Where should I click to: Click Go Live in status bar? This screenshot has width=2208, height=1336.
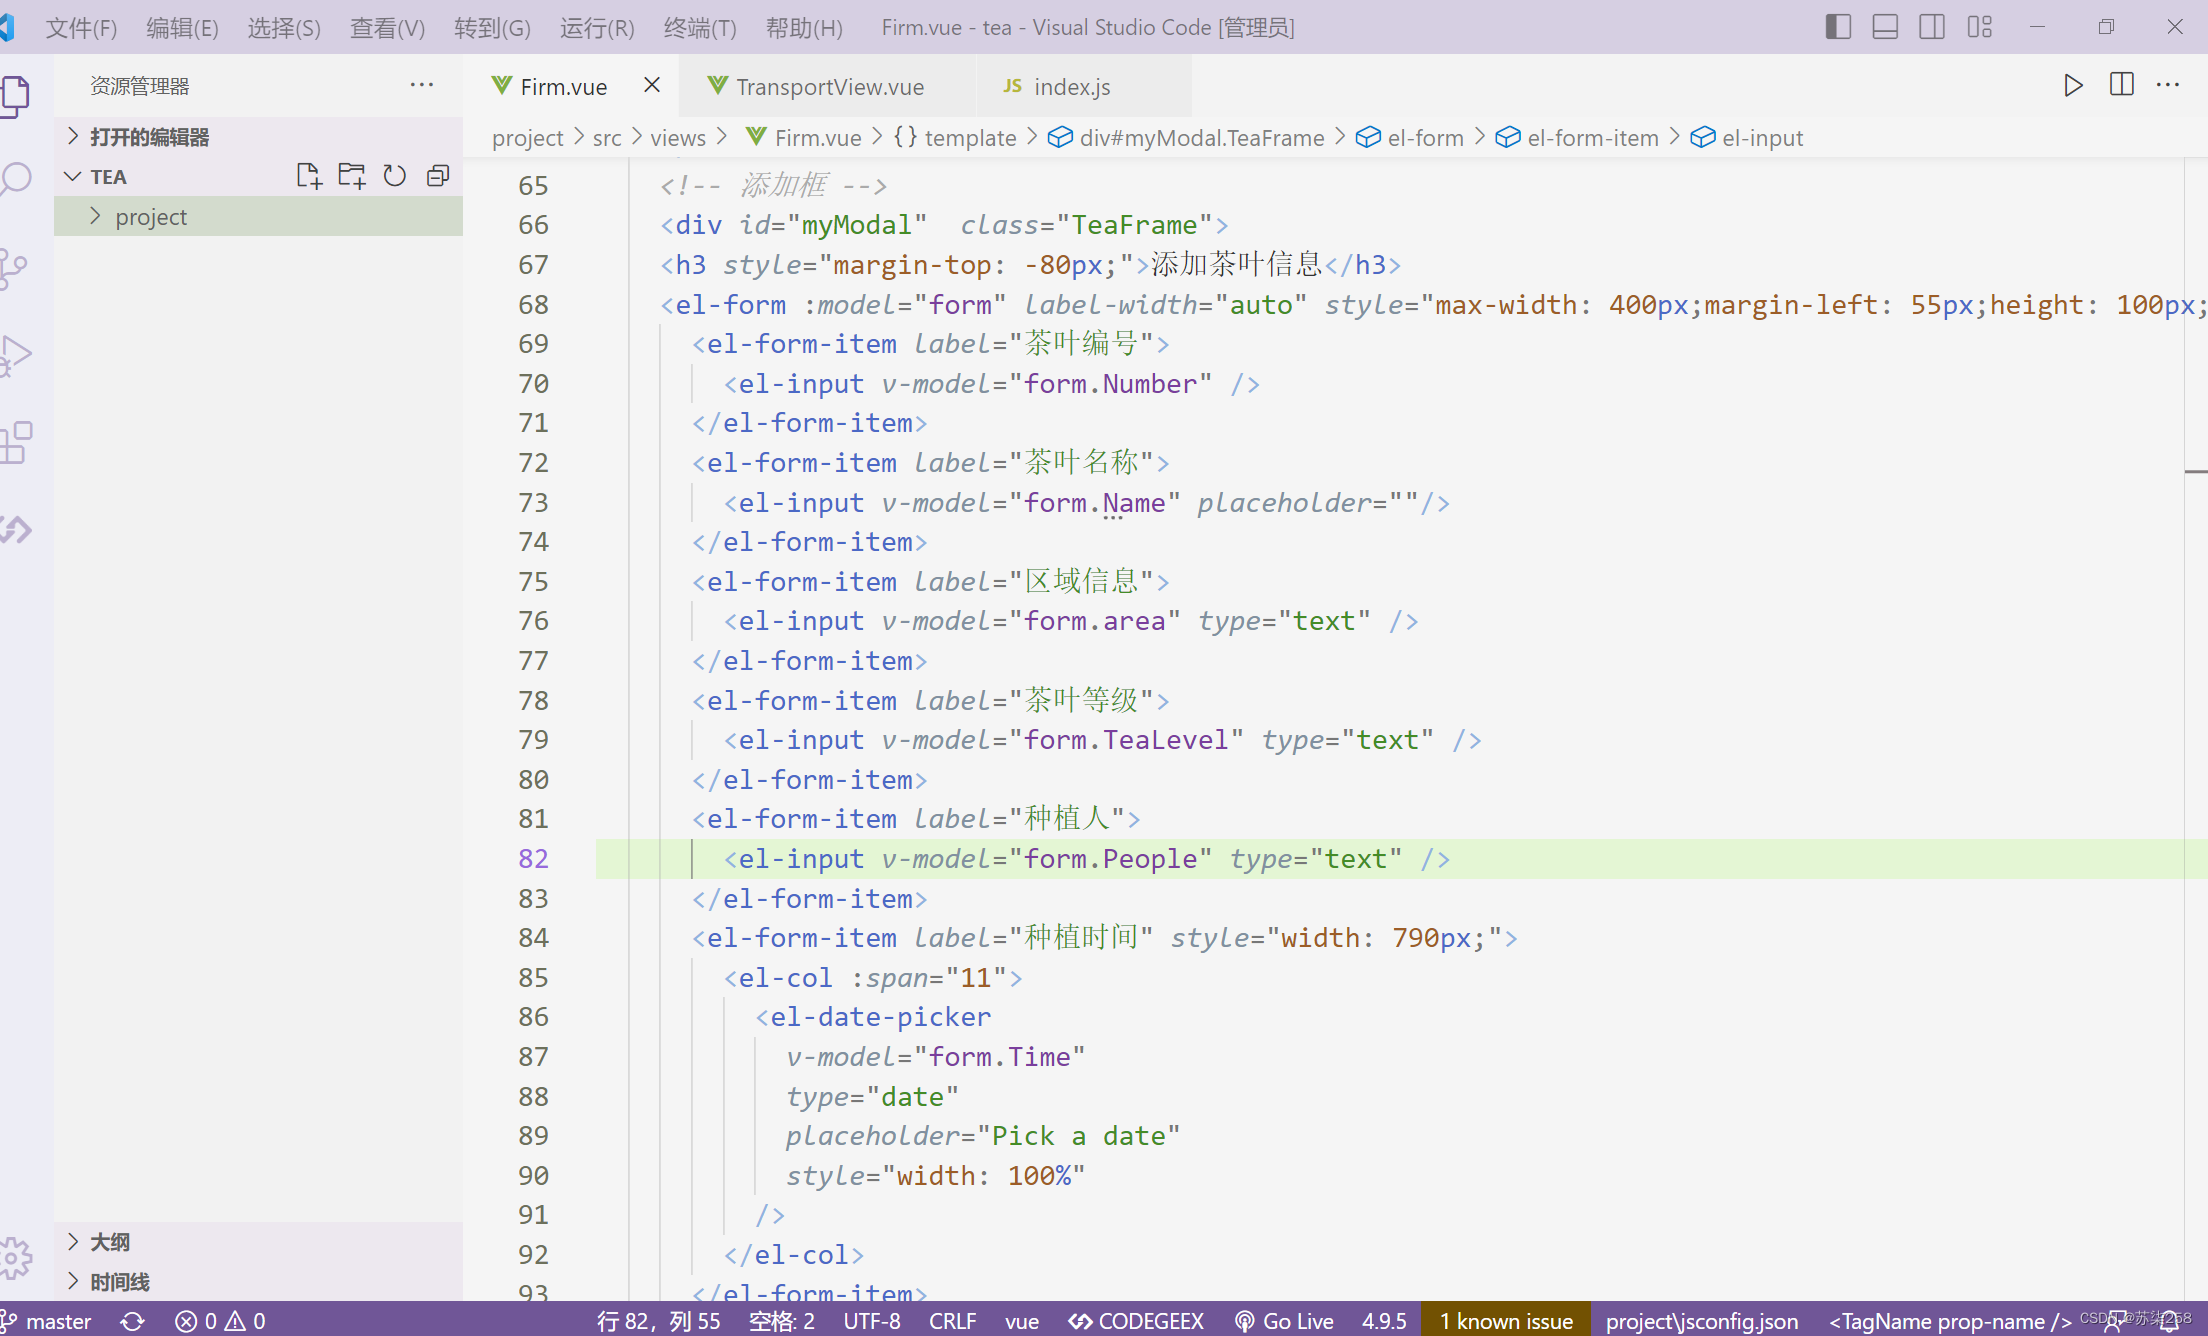point(1285,1321)
